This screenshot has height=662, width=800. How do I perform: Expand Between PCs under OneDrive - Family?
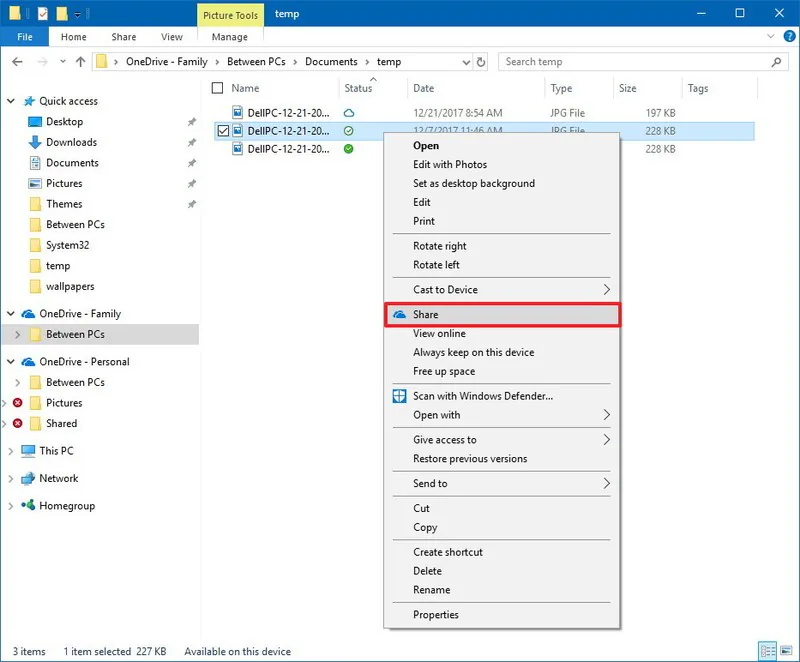[x=18, y=335]
